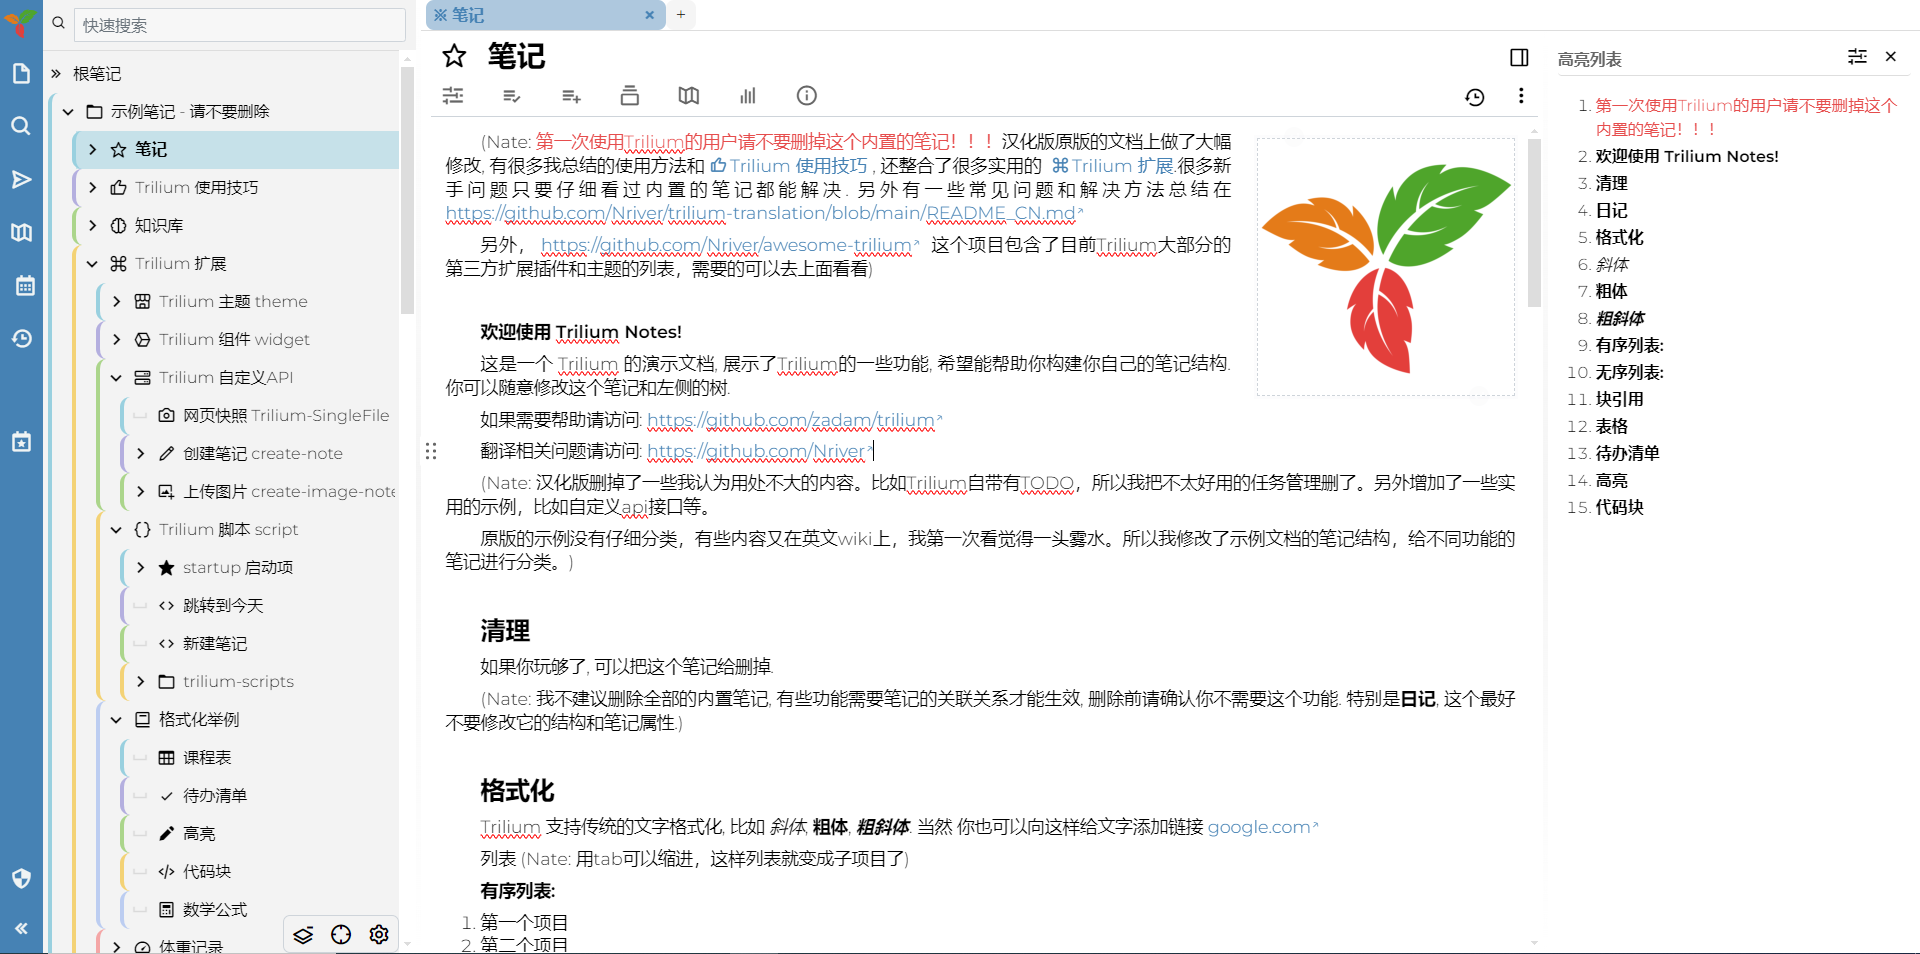Click the tree panel vertical scrollbar
1920x954 pixels.
407,190
